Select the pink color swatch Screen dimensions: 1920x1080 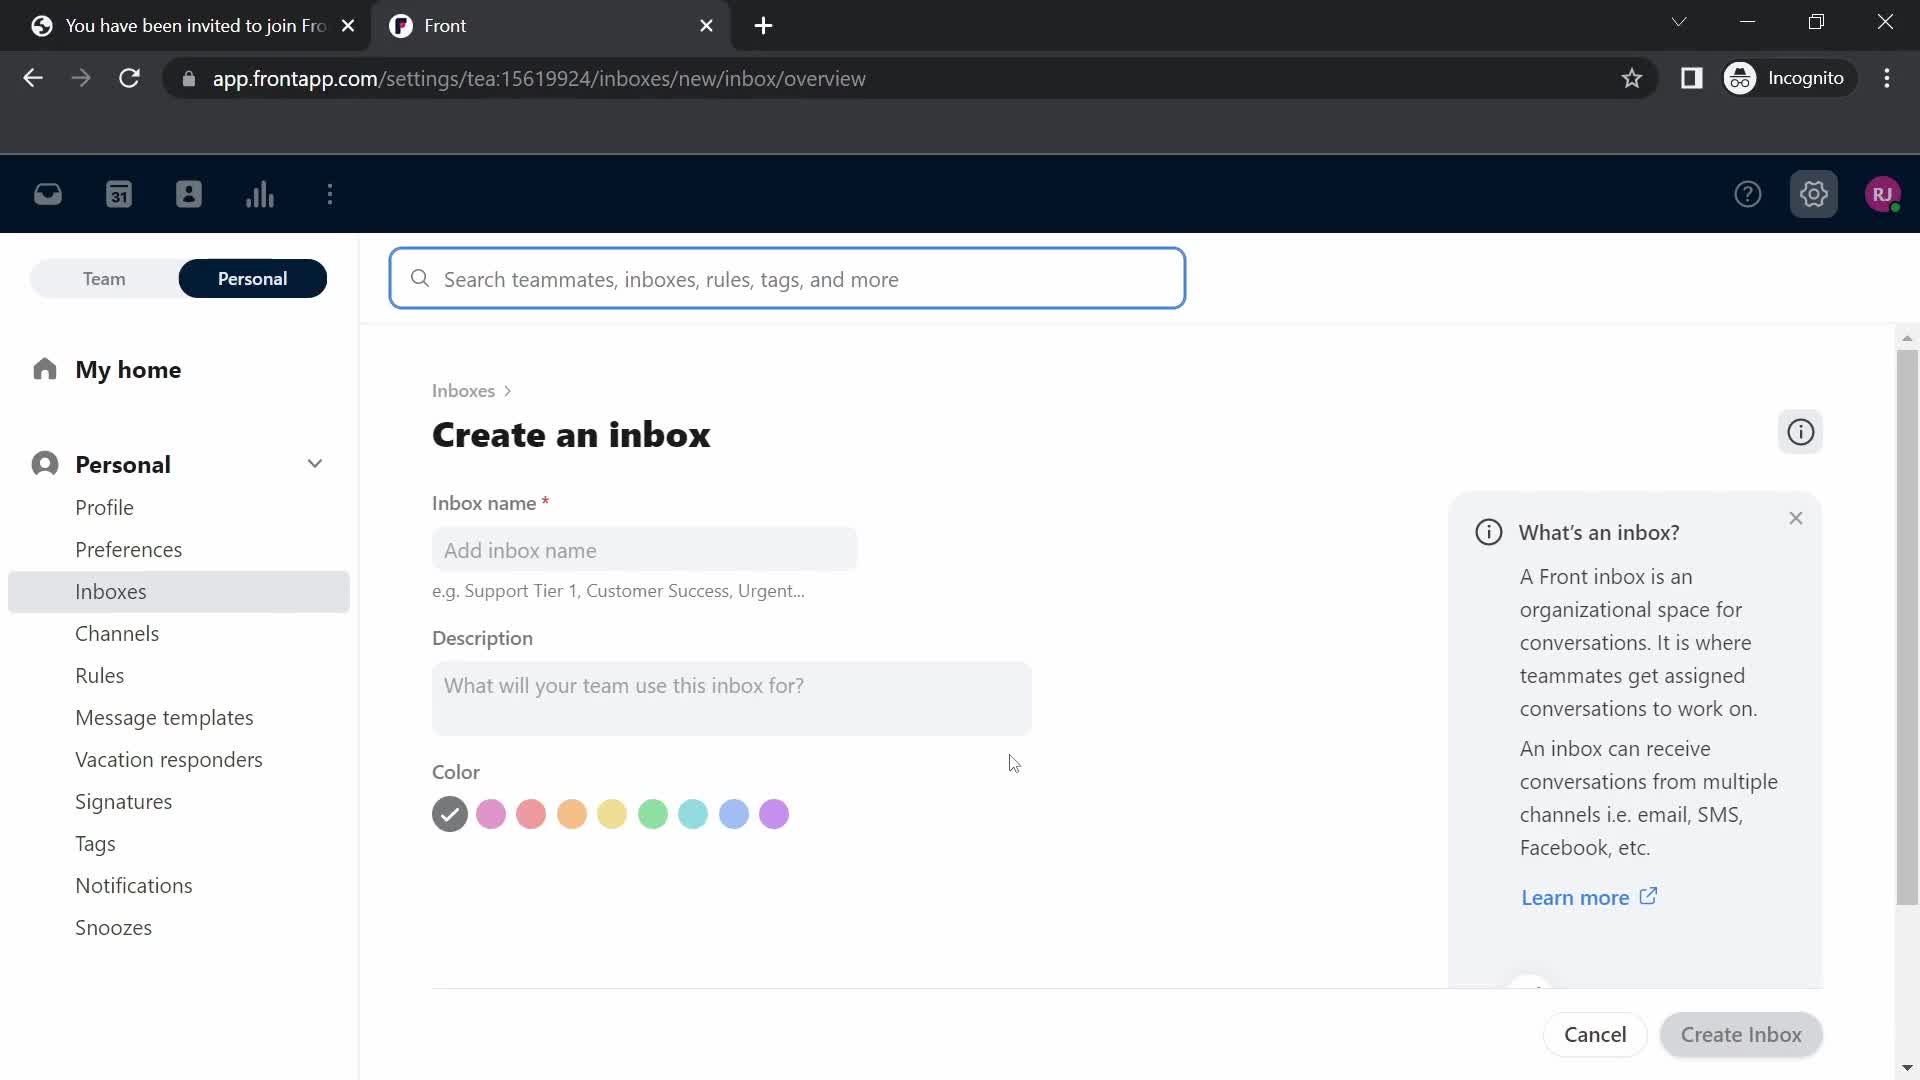pyautogui.click(x=491, y=814)
